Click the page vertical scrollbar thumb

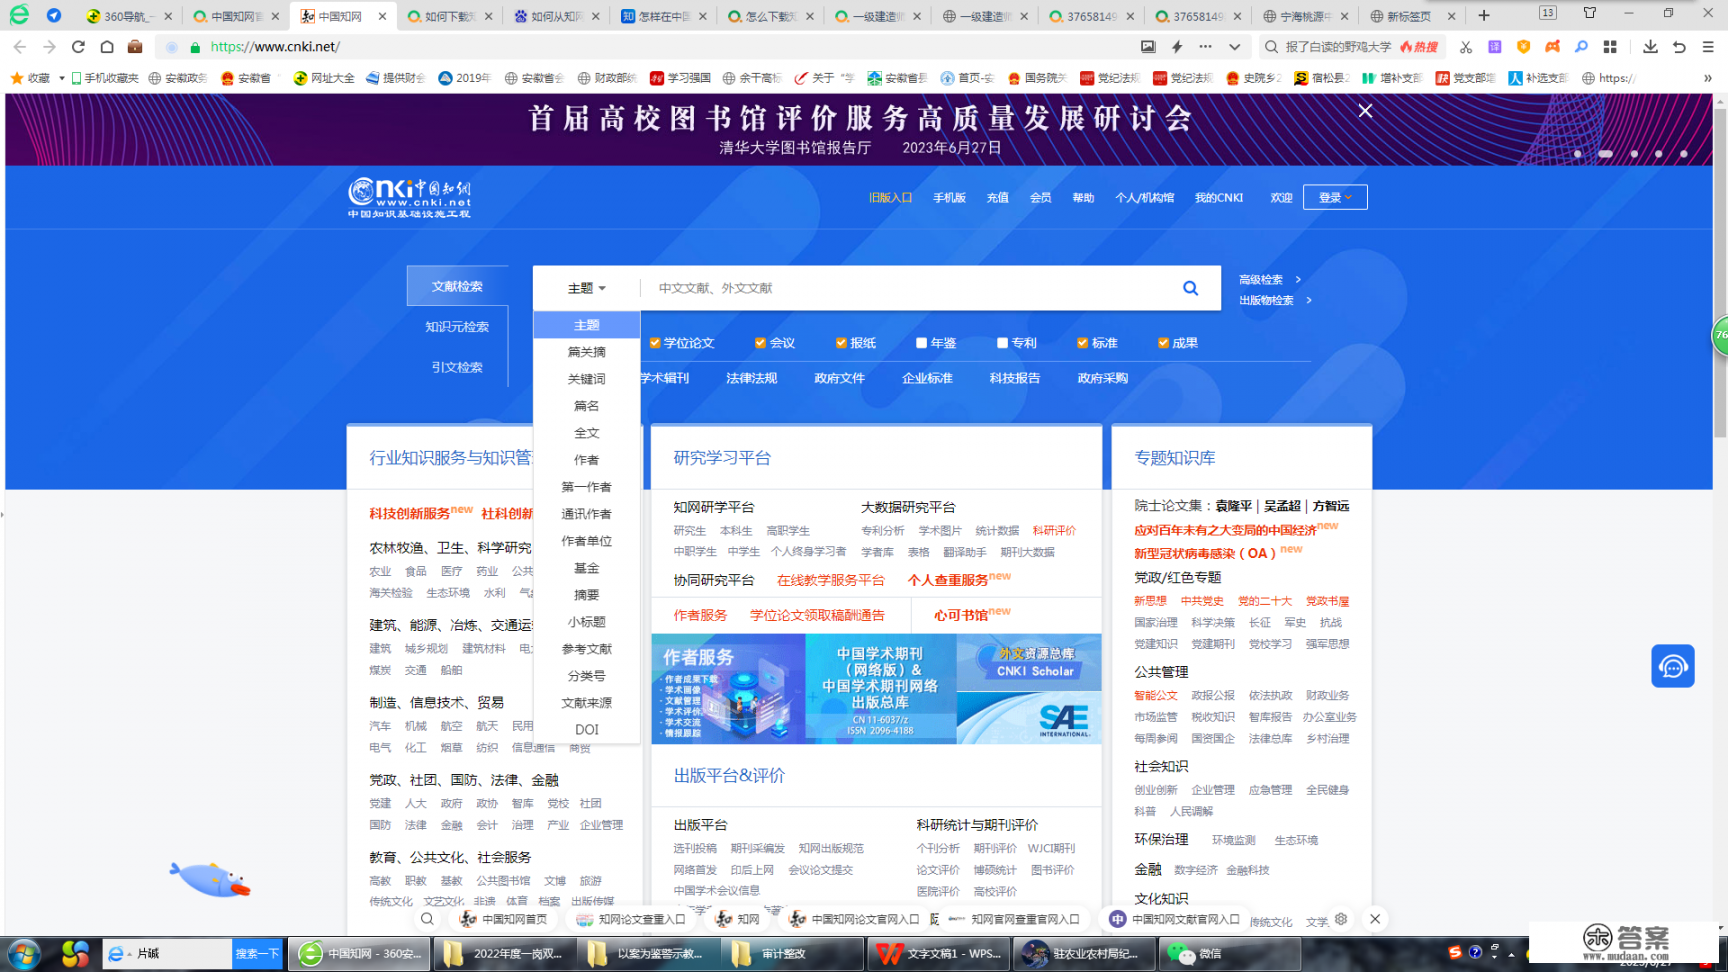(x=1720, y=270)
